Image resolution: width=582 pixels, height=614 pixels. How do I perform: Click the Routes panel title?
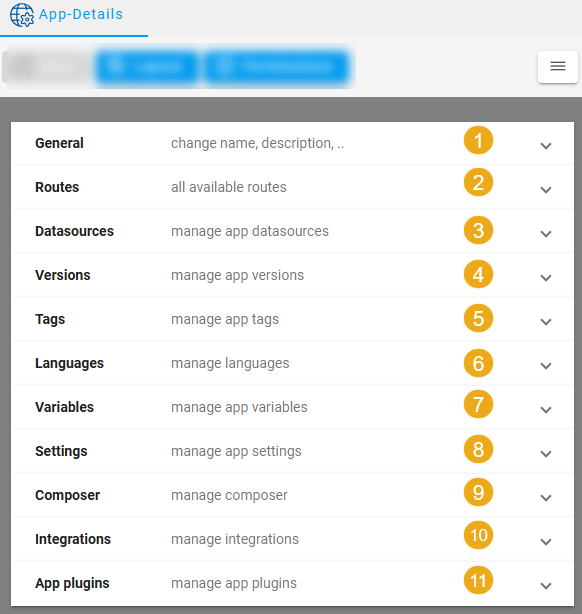coord(57,187)
